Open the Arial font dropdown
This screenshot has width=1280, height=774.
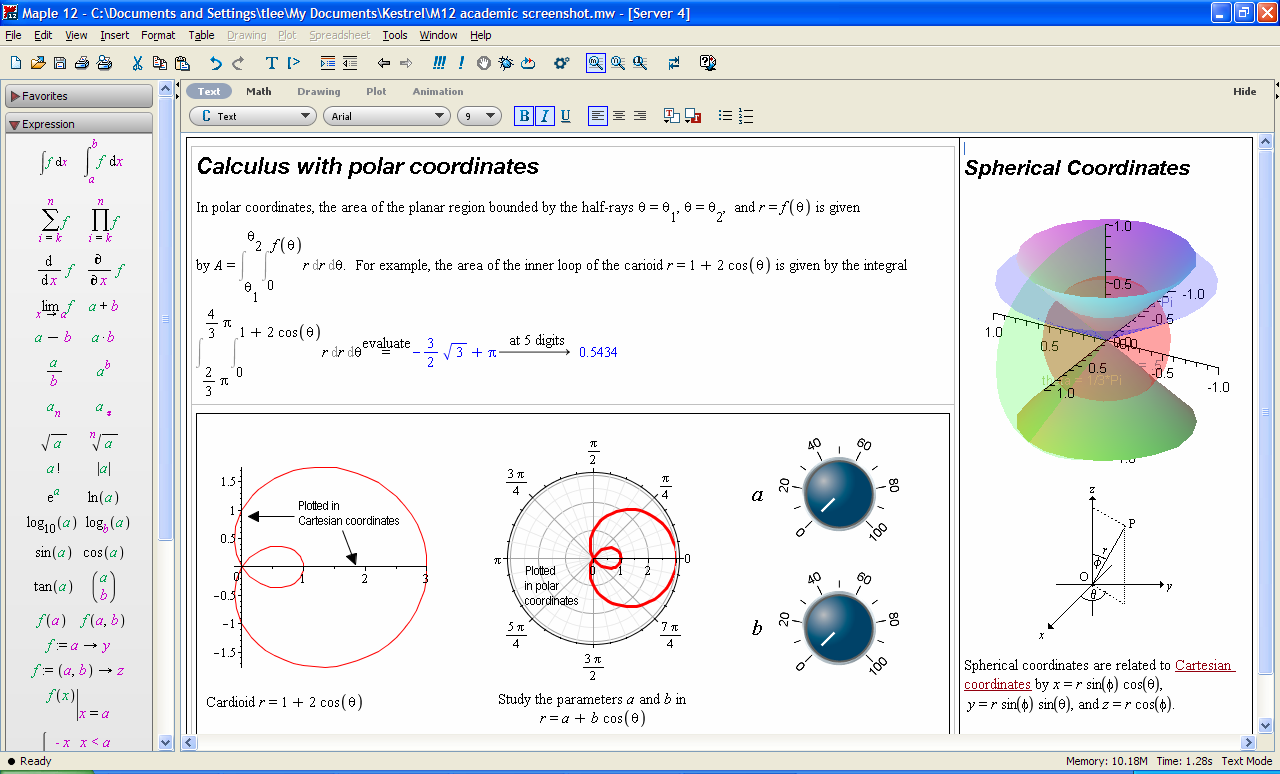point(387,116)
